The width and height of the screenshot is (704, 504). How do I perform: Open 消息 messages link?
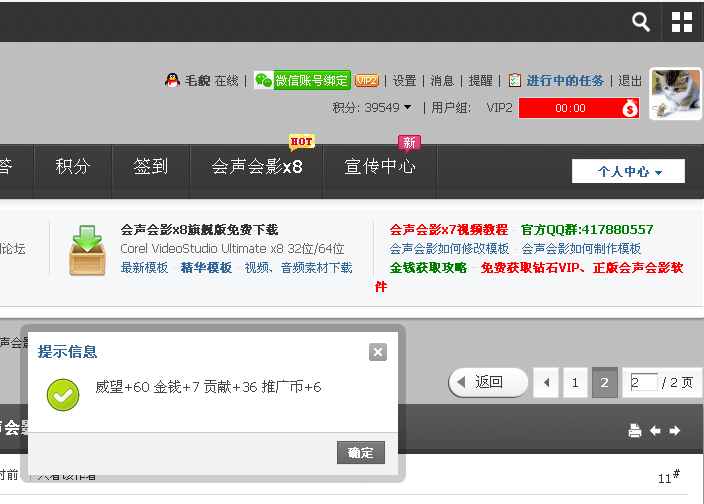(x=442, y=81)
